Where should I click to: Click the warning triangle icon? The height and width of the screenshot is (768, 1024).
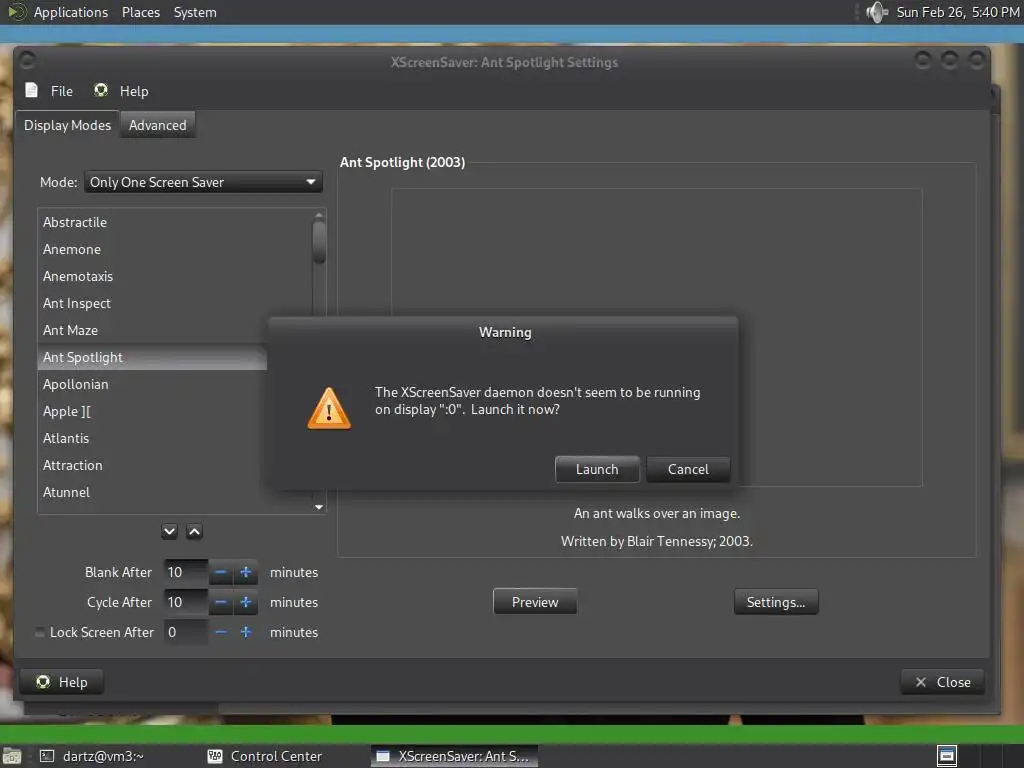pyautogui.click(x=329, y=408)
